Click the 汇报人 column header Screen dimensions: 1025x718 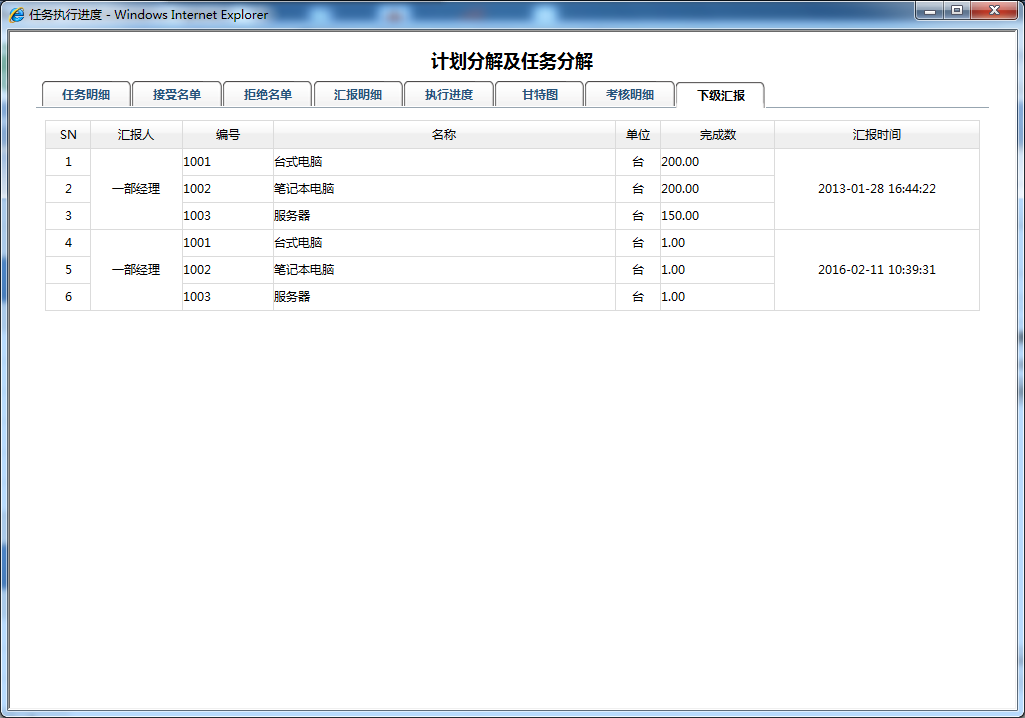[136, 135]
